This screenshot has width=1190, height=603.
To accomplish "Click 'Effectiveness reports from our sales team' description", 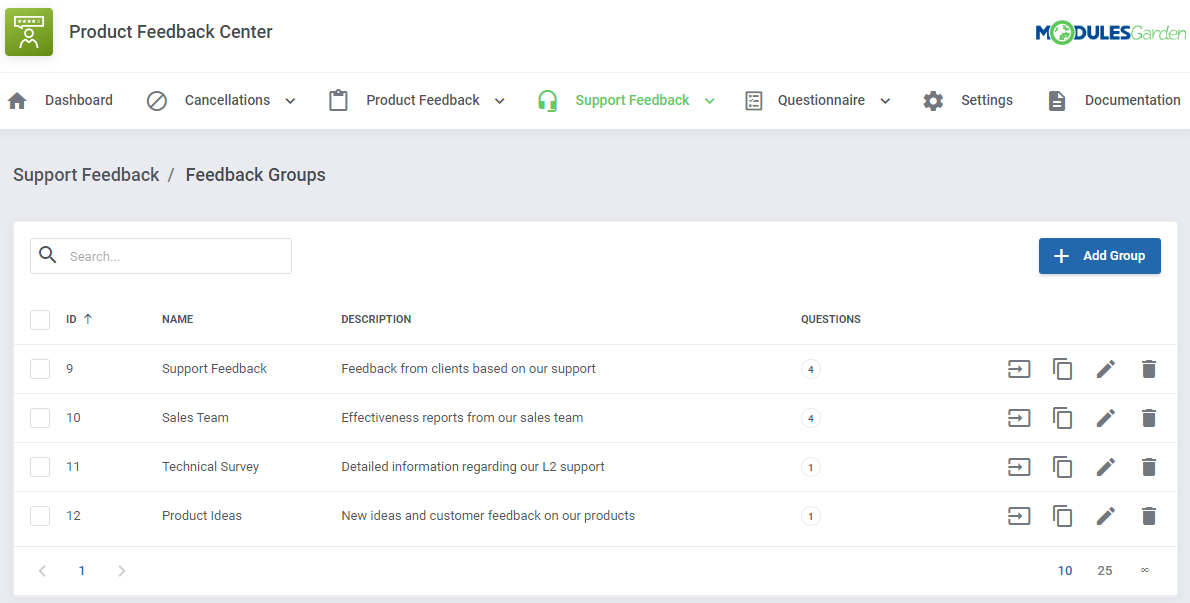I will tap(462, 417).
